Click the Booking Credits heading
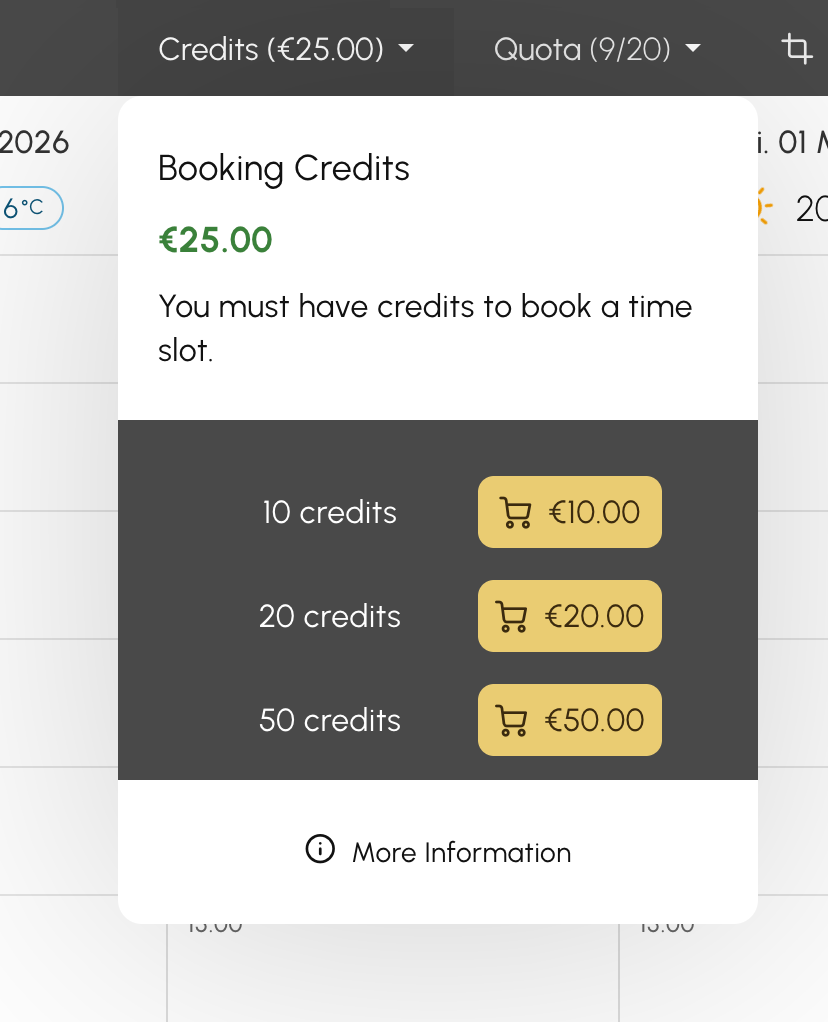The image size is (828, 1022). (x=284, y=168)
